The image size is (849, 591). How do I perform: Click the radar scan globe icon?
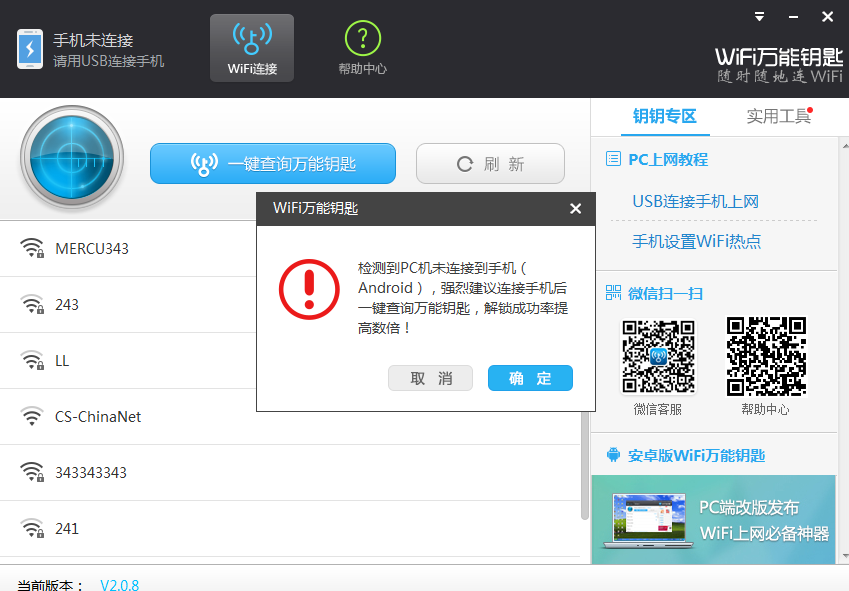tap(72, 158)
